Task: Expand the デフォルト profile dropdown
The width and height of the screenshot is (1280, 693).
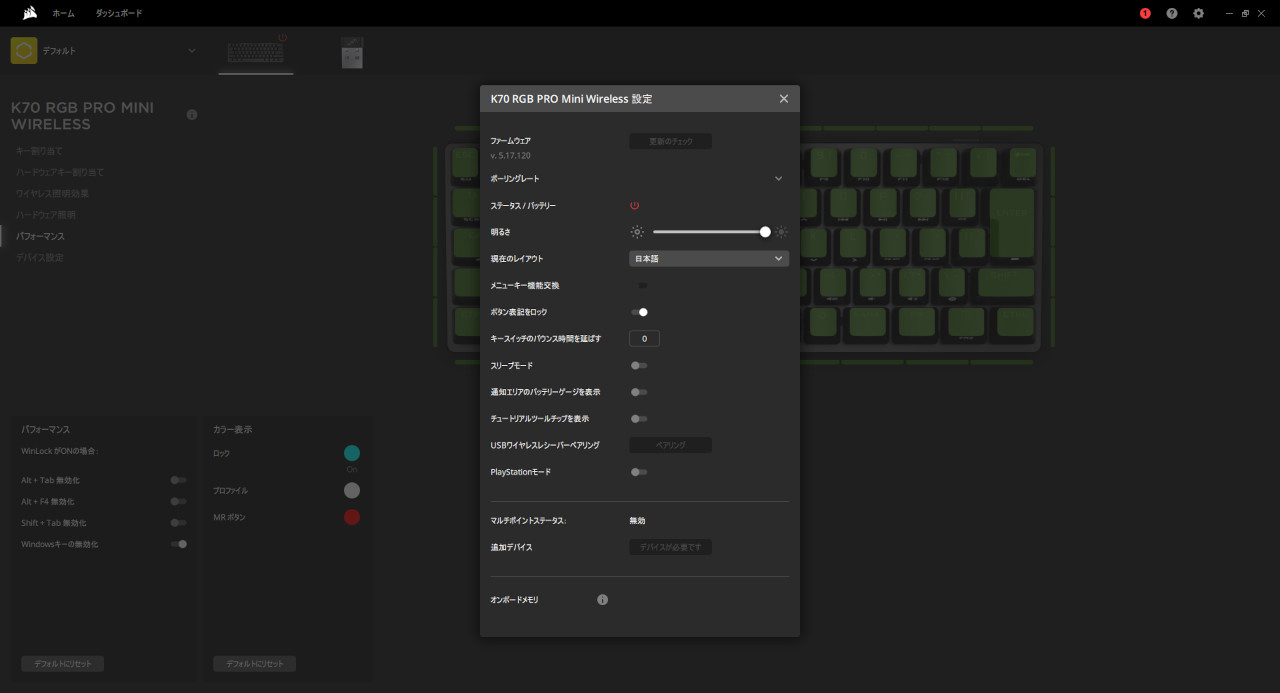Action: coord(192,51)
